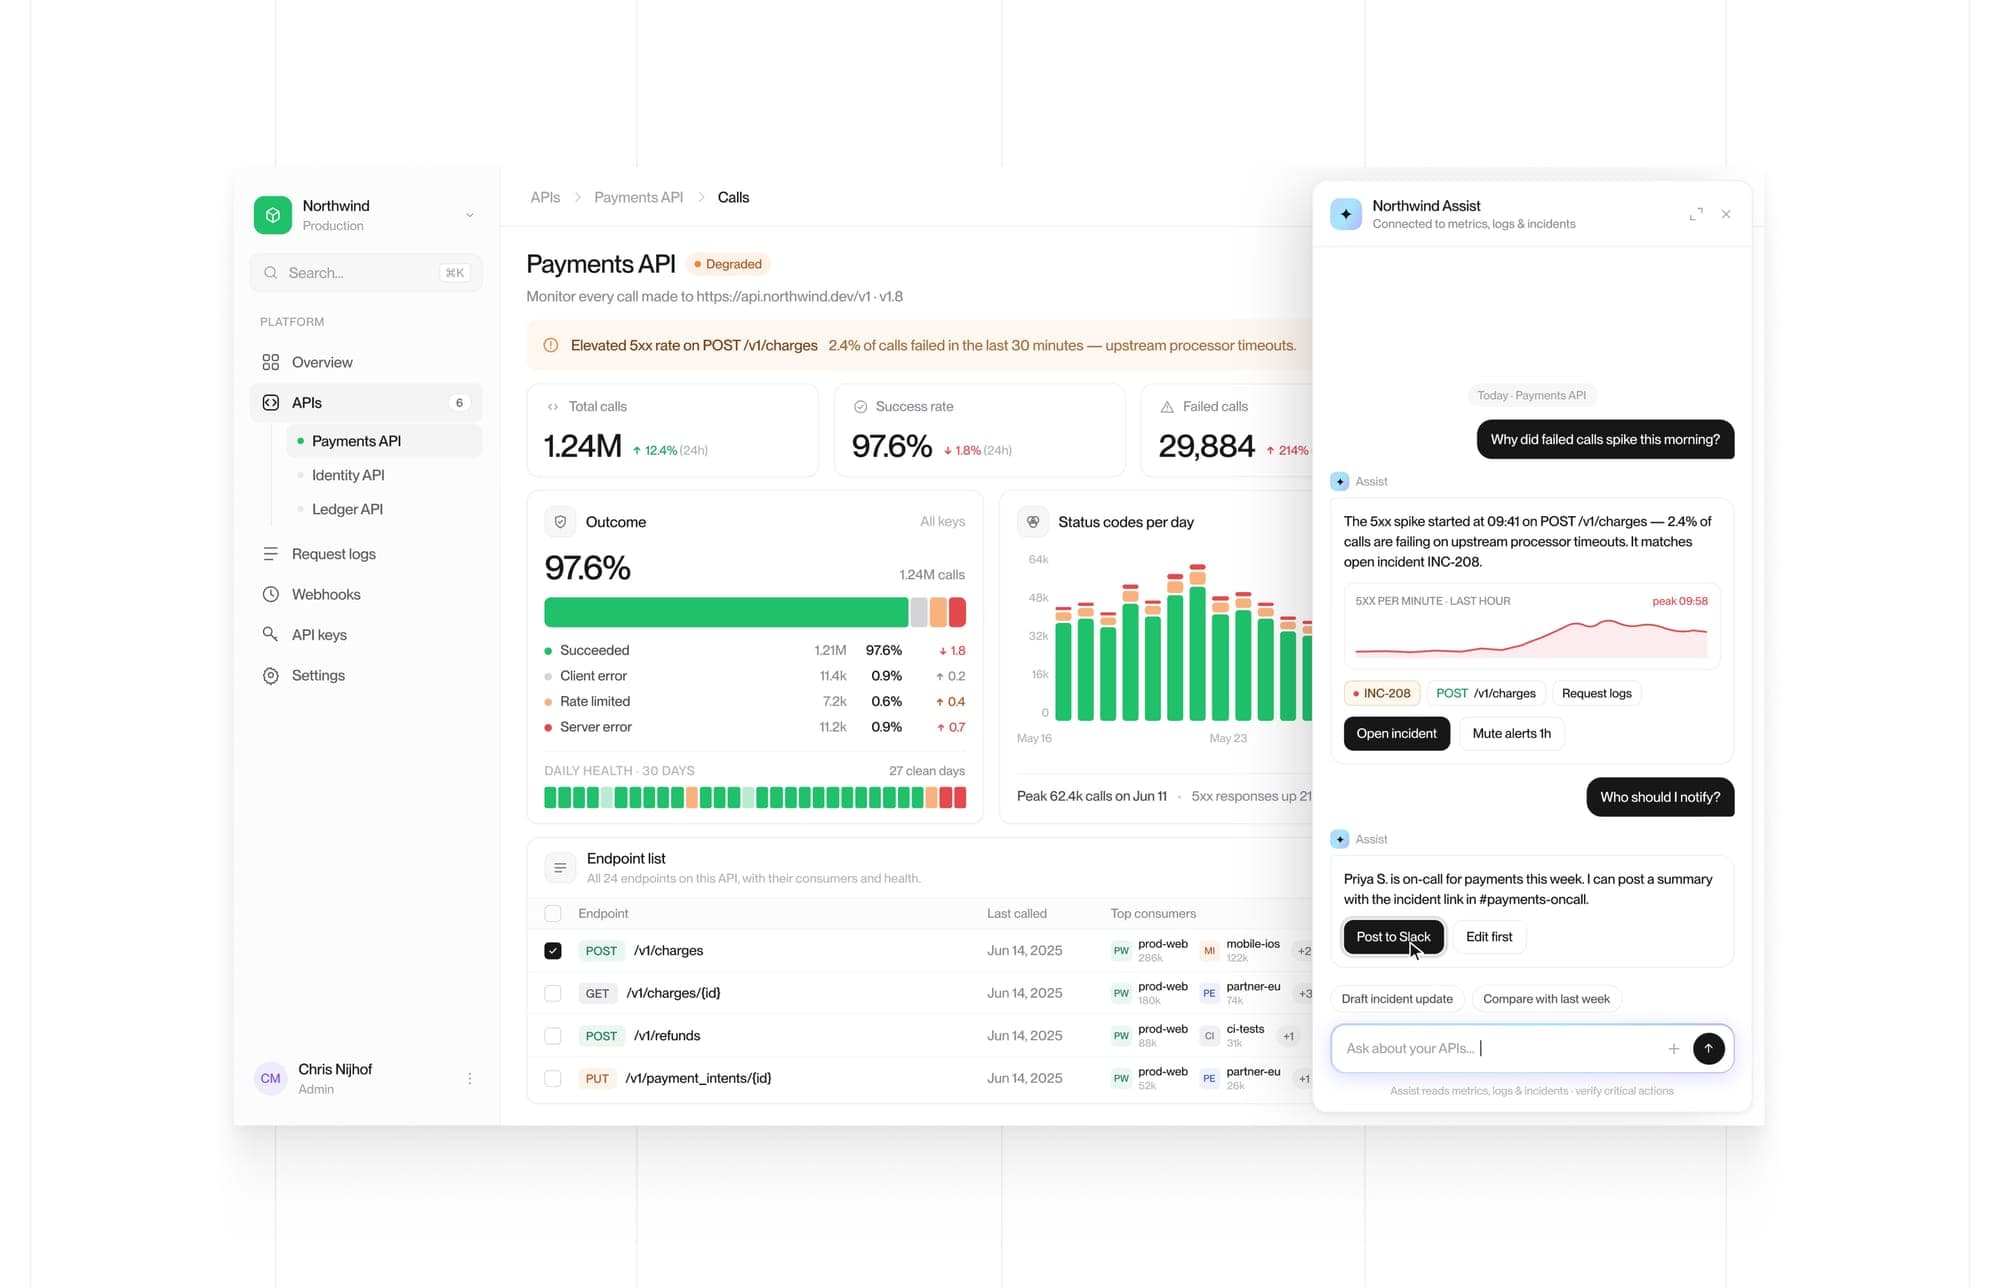Open Identity API in the sidebar tree
The width and height of the screenshot is (2000, 1287).
coord(347,475)
